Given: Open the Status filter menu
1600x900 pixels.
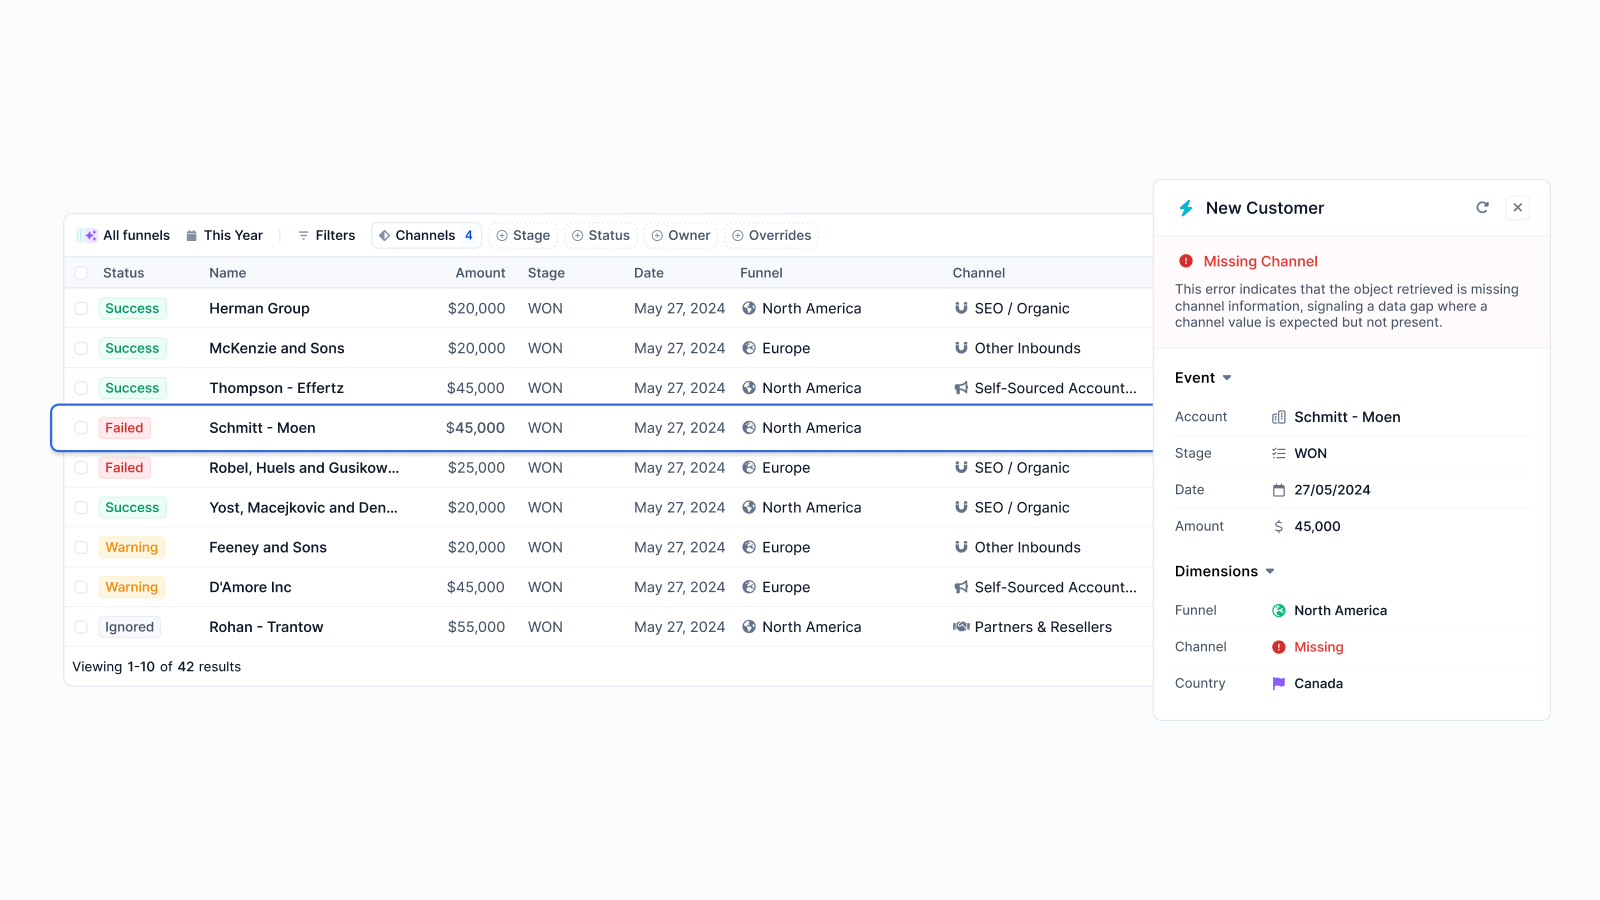Looking at the screenshot, I should [601, 235].
